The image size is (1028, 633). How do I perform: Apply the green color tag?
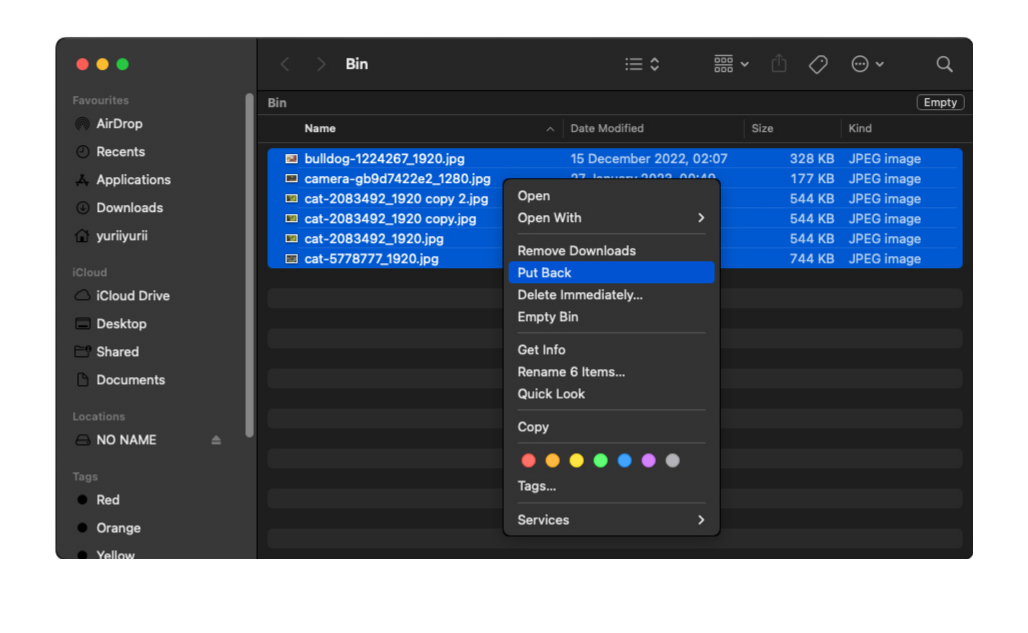click(600, 461)
